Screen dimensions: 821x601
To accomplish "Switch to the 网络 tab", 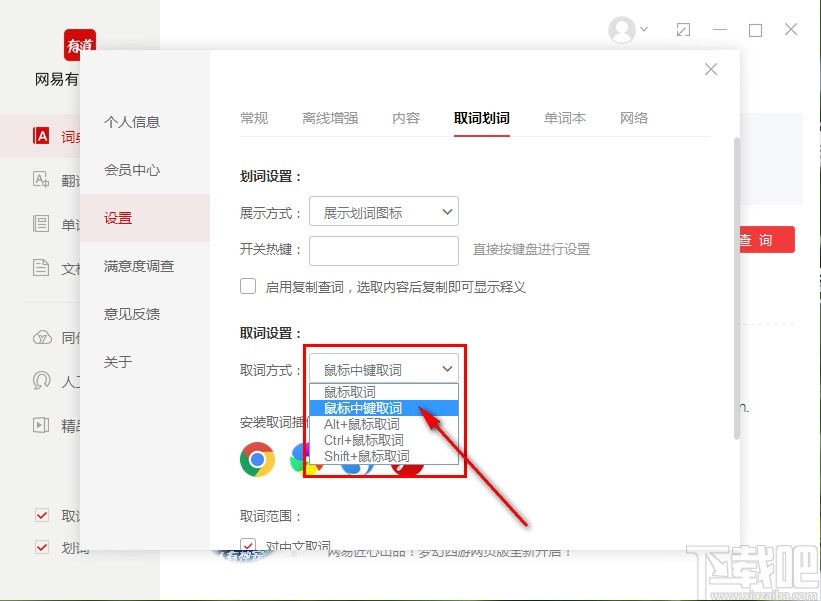I will (x=634, y=118).
